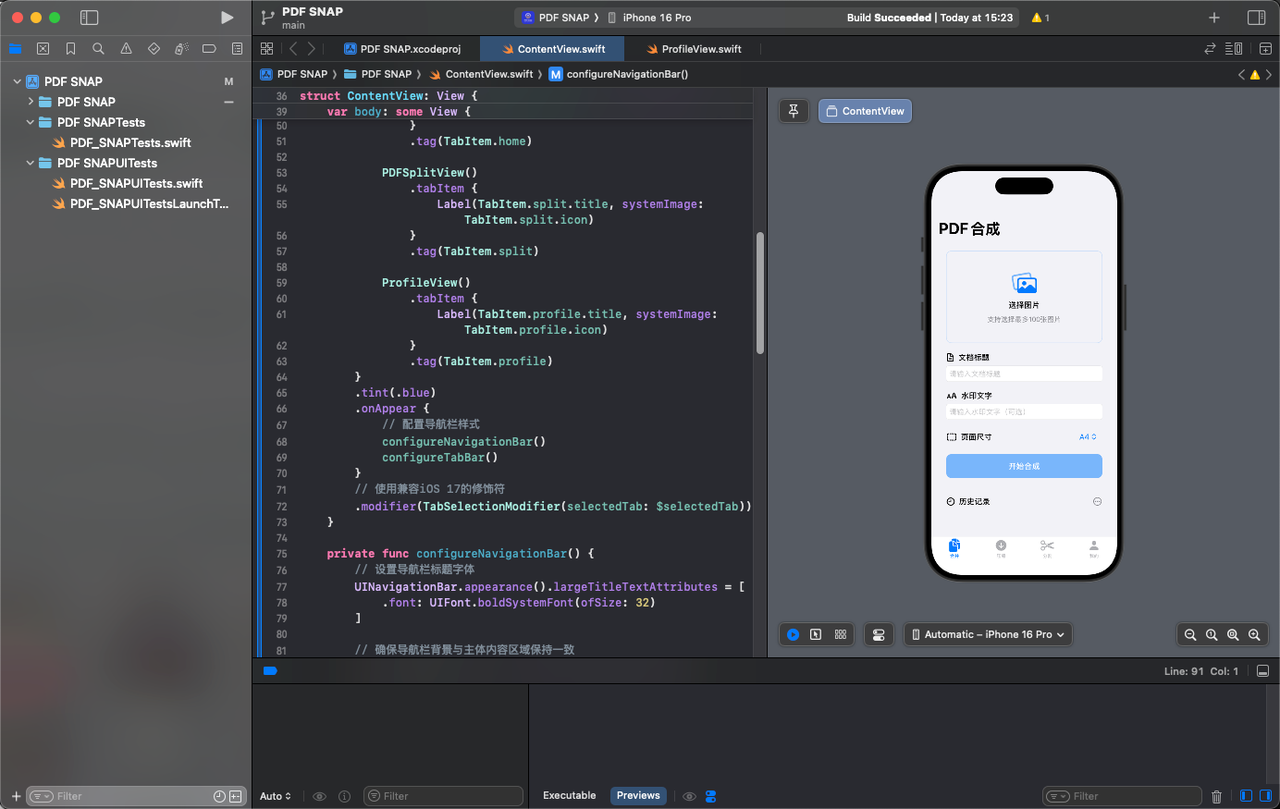
Task: Clear console with trash icon
Action: pos(1217,796)
